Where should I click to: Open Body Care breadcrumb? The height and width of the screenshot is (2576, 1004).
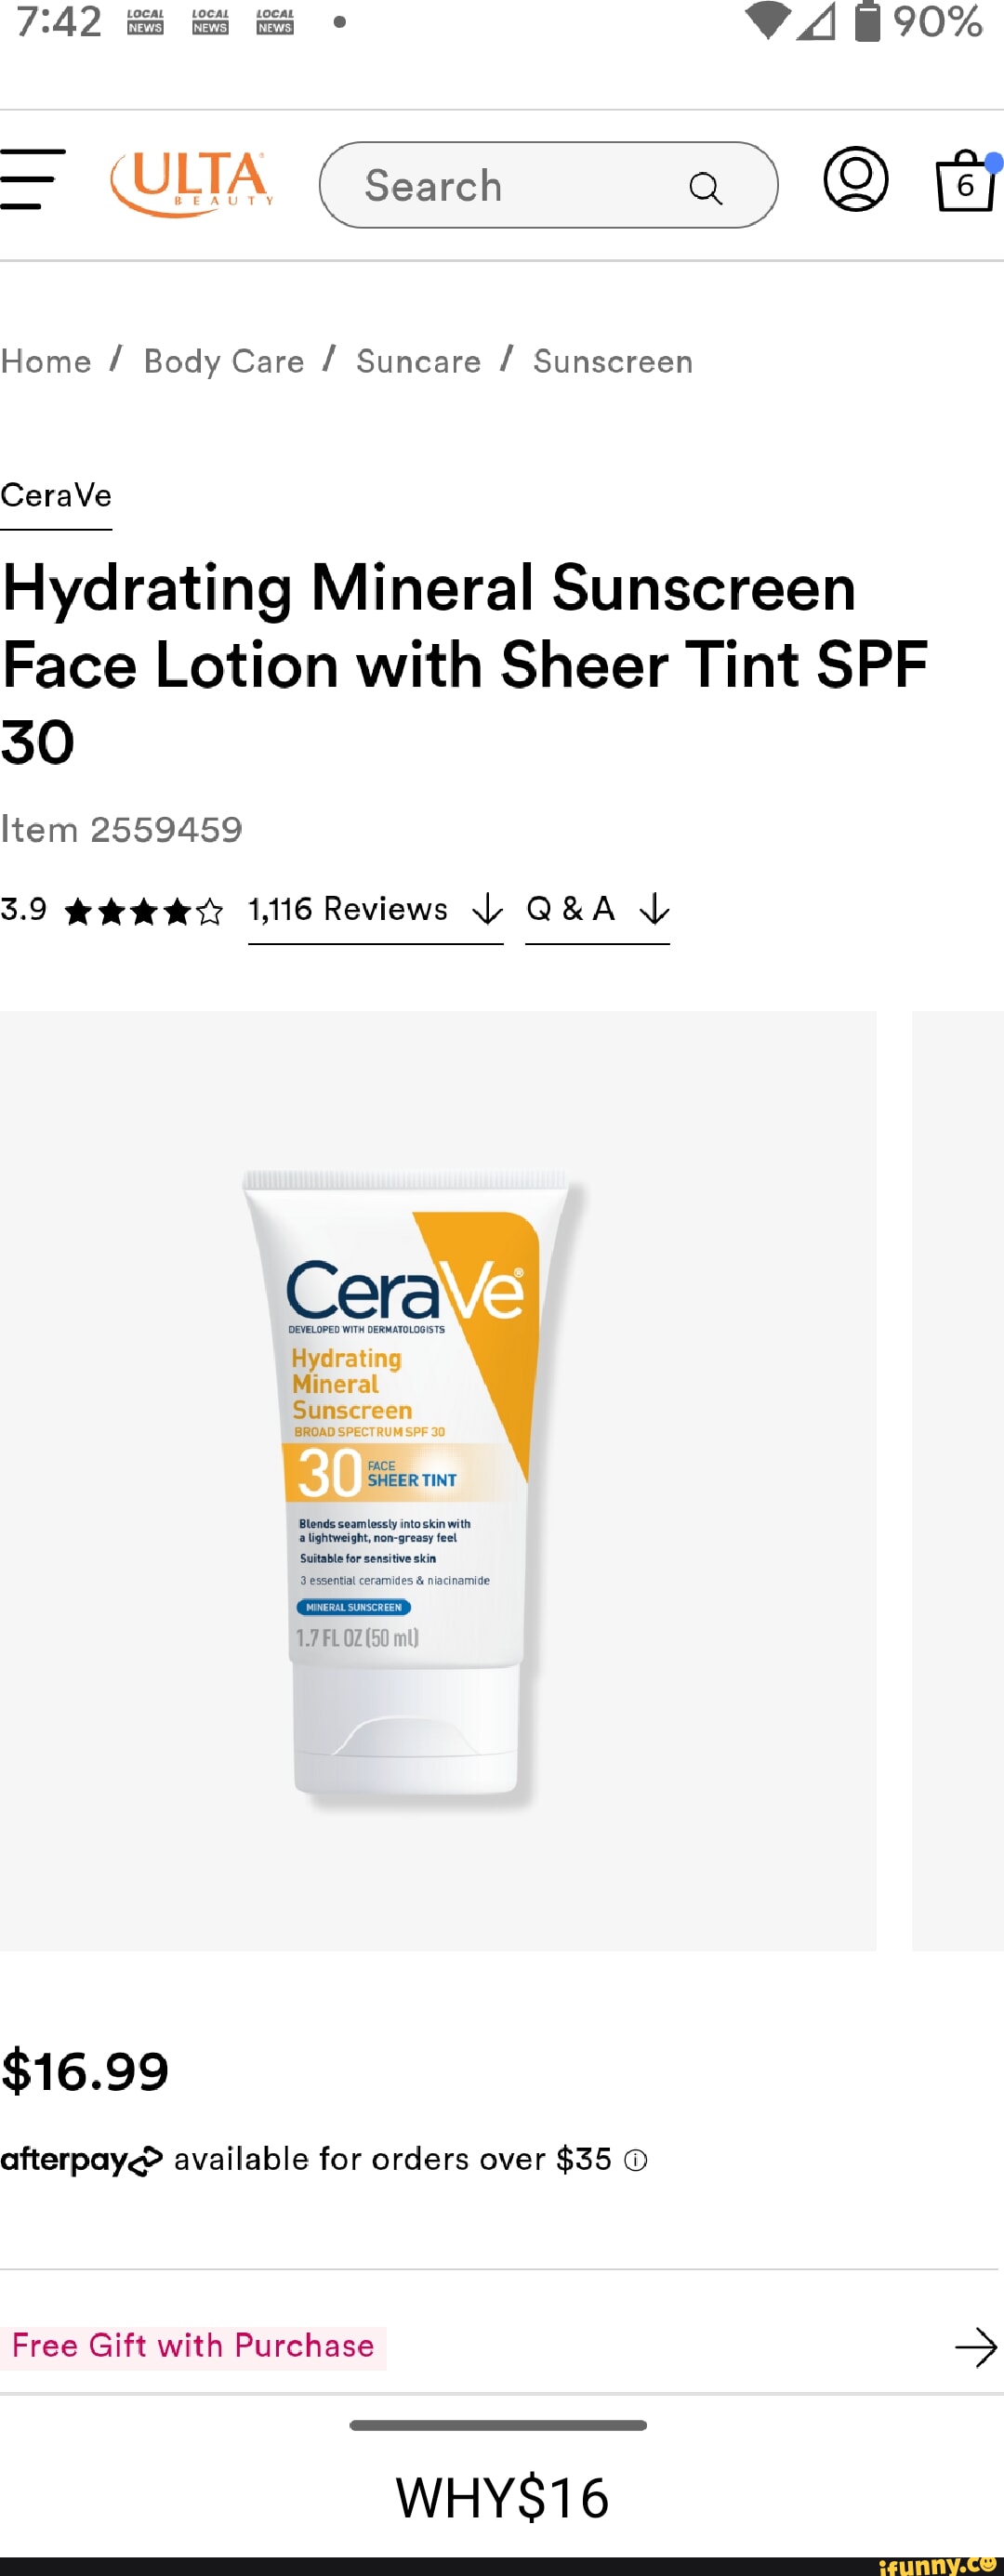click(x=224, y=361)
